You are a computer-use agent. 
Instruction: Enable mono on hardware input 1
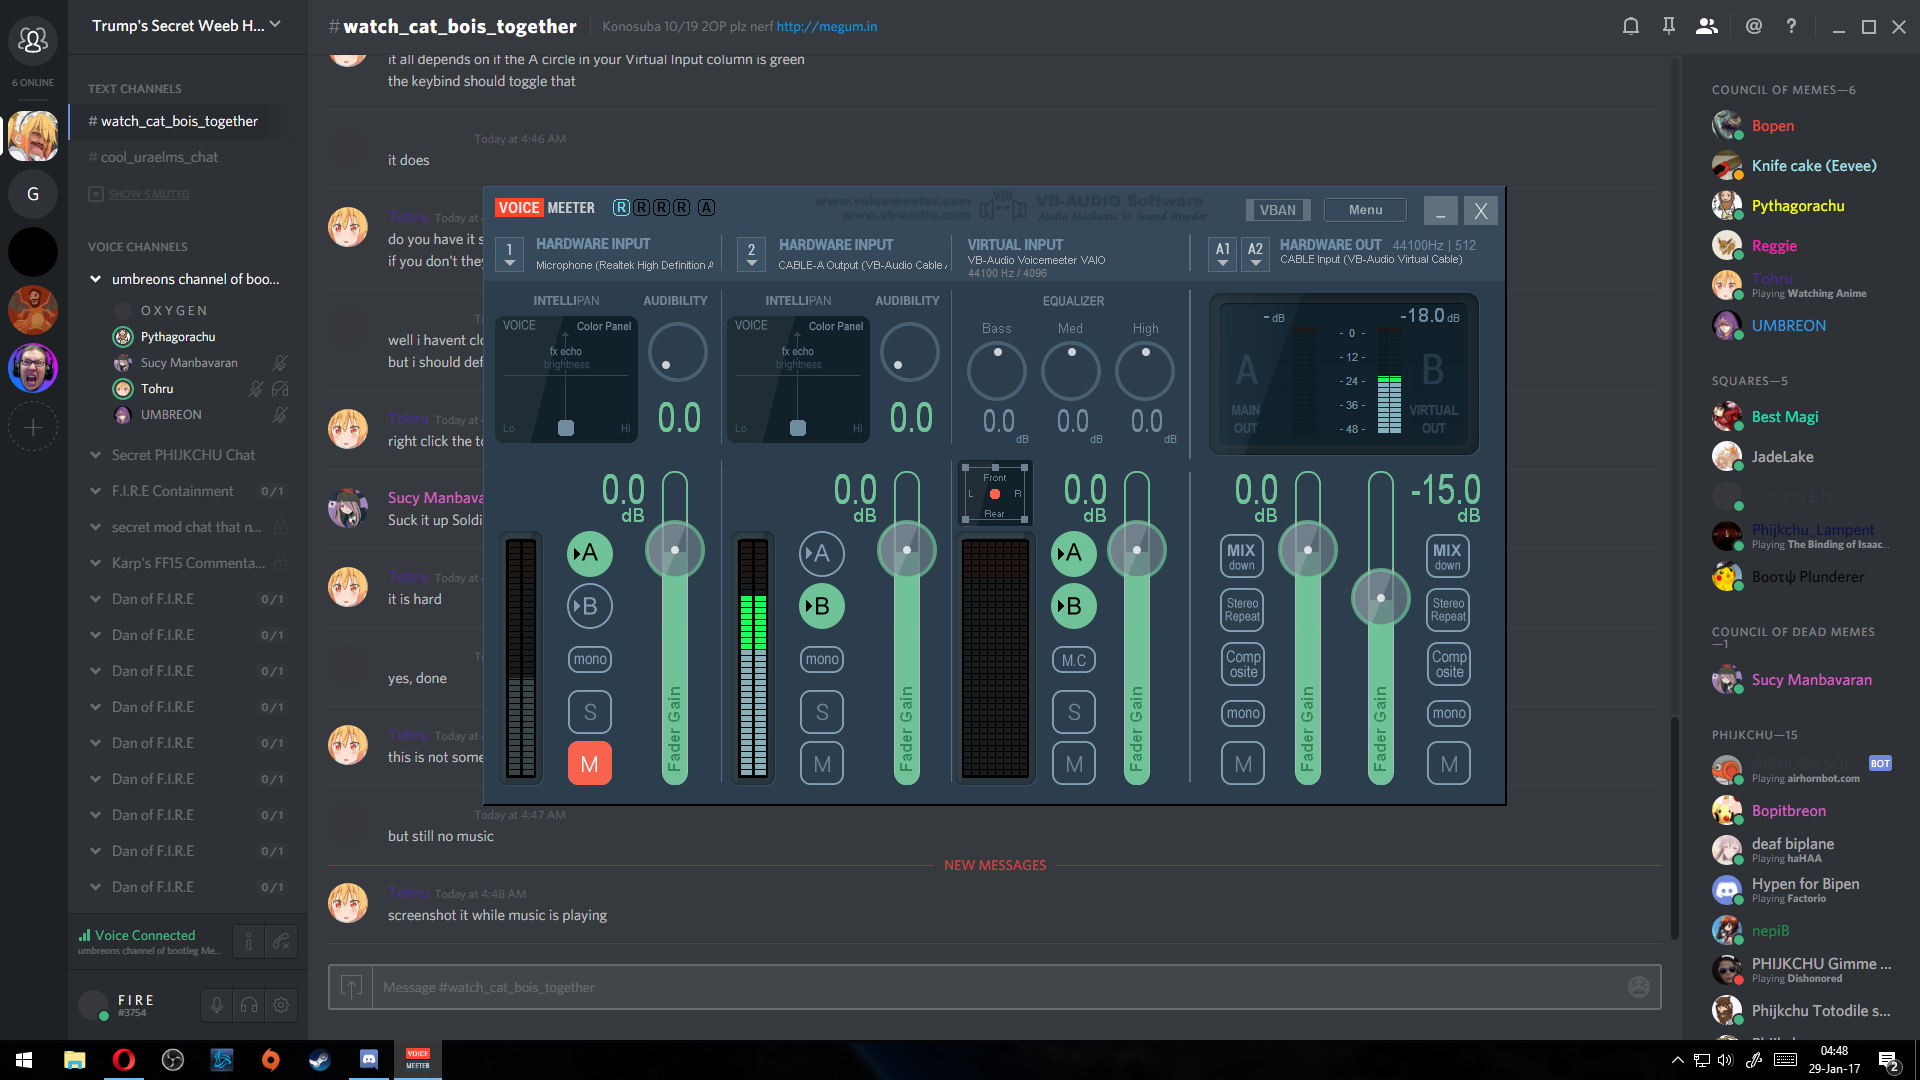590,659
